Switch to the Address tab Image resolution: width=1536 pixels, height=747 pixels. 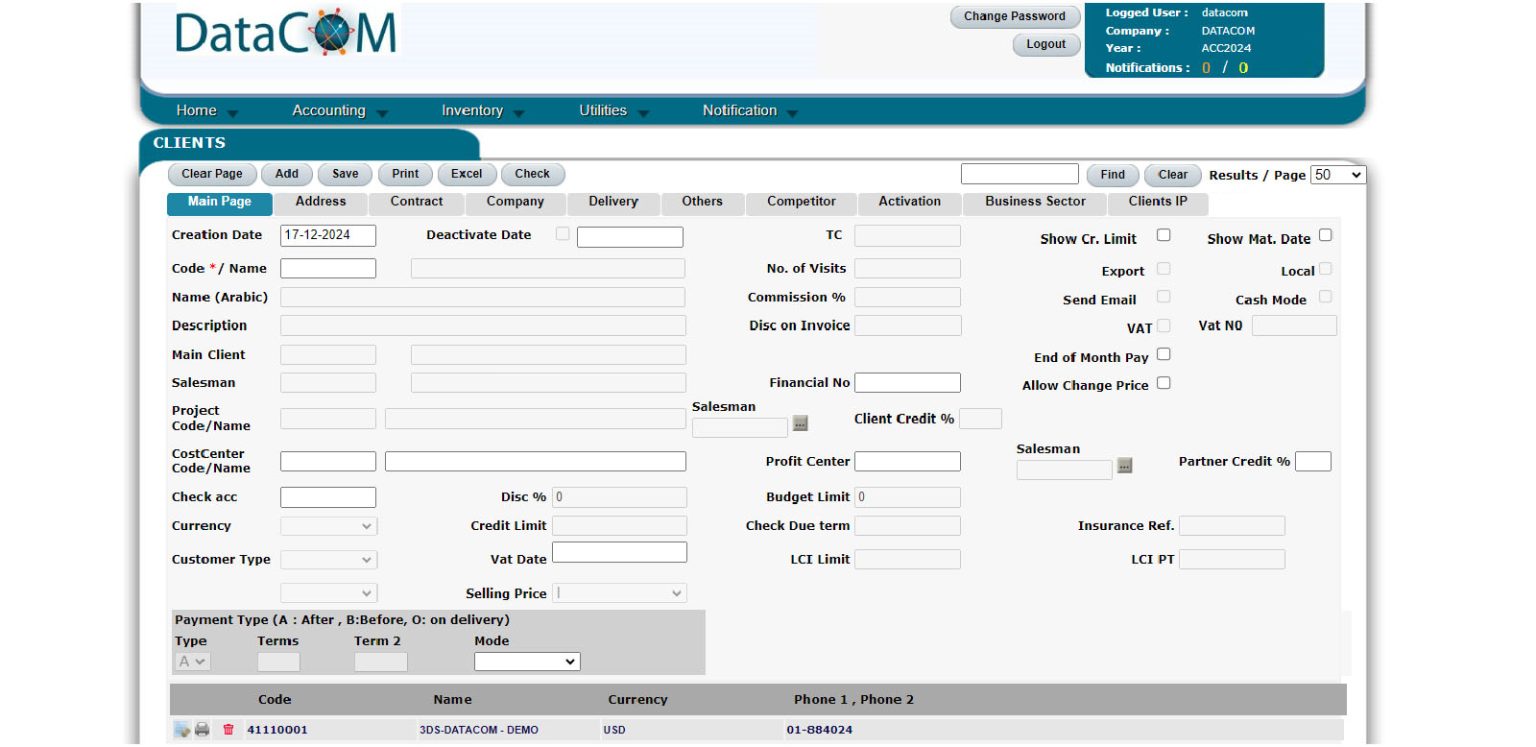point(321,202)
